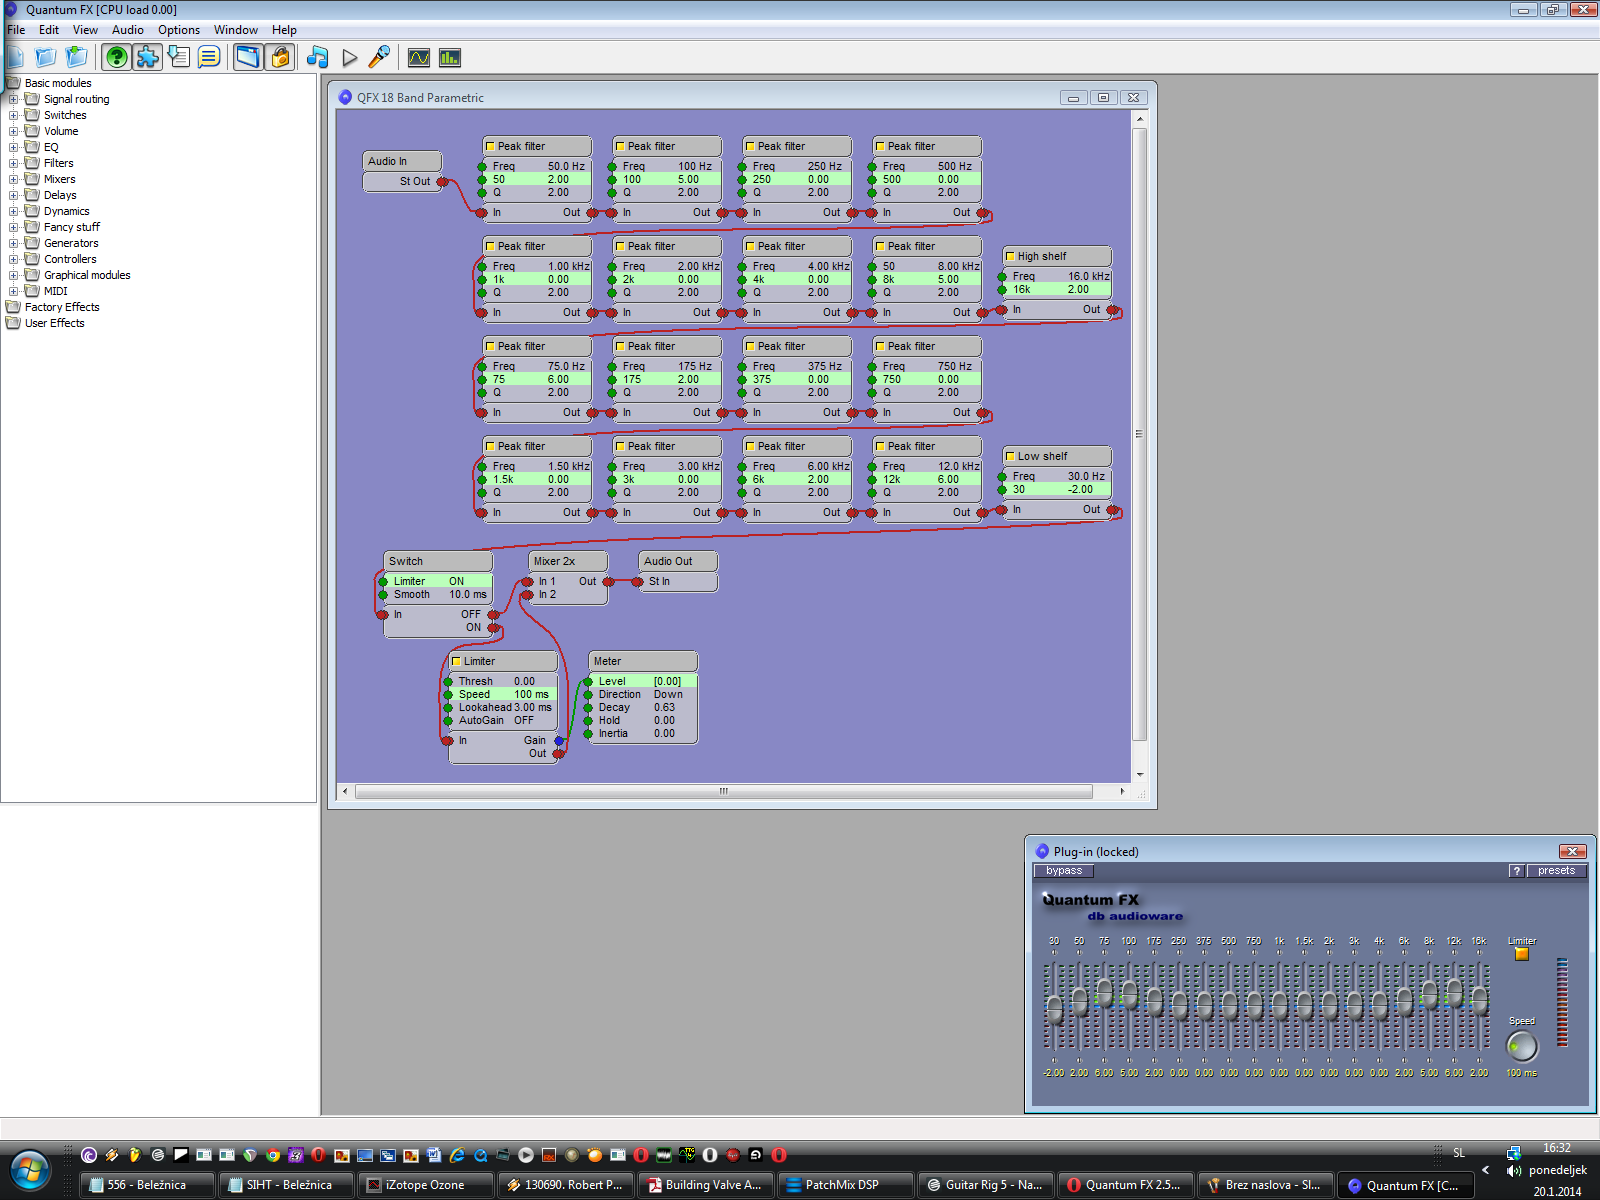Click the schematic horizontal scrollbar
Screen dimensions: 1600x1200
coord(723,791)
